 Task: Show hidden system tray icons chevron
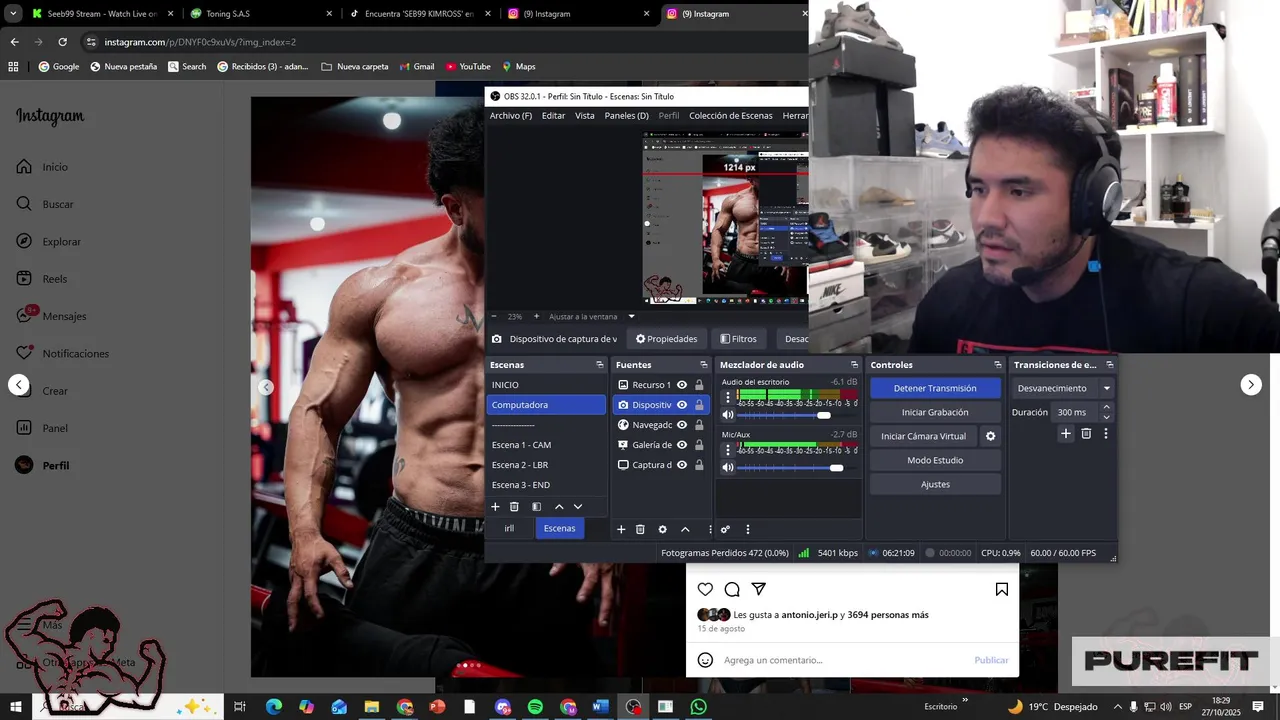pyautogui.click(x=1118, y=707)
